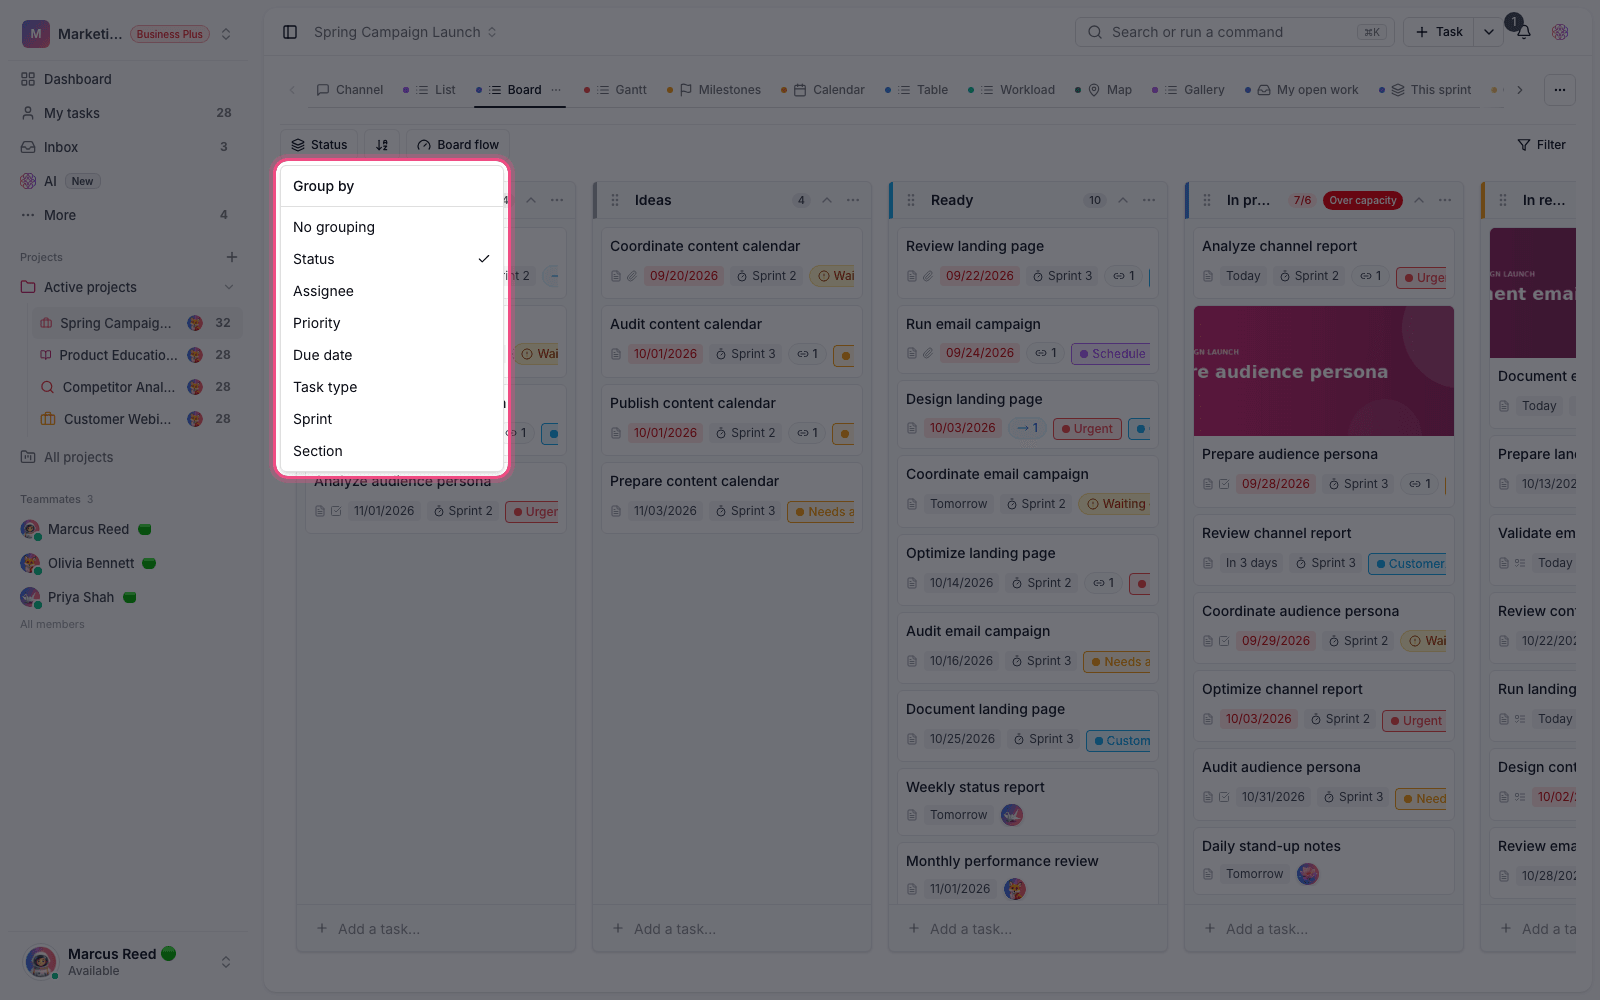This screenshot has height=1000, width=1600.
Task: Switch to the Calendar view tab
Action: [x=823, y=90]
